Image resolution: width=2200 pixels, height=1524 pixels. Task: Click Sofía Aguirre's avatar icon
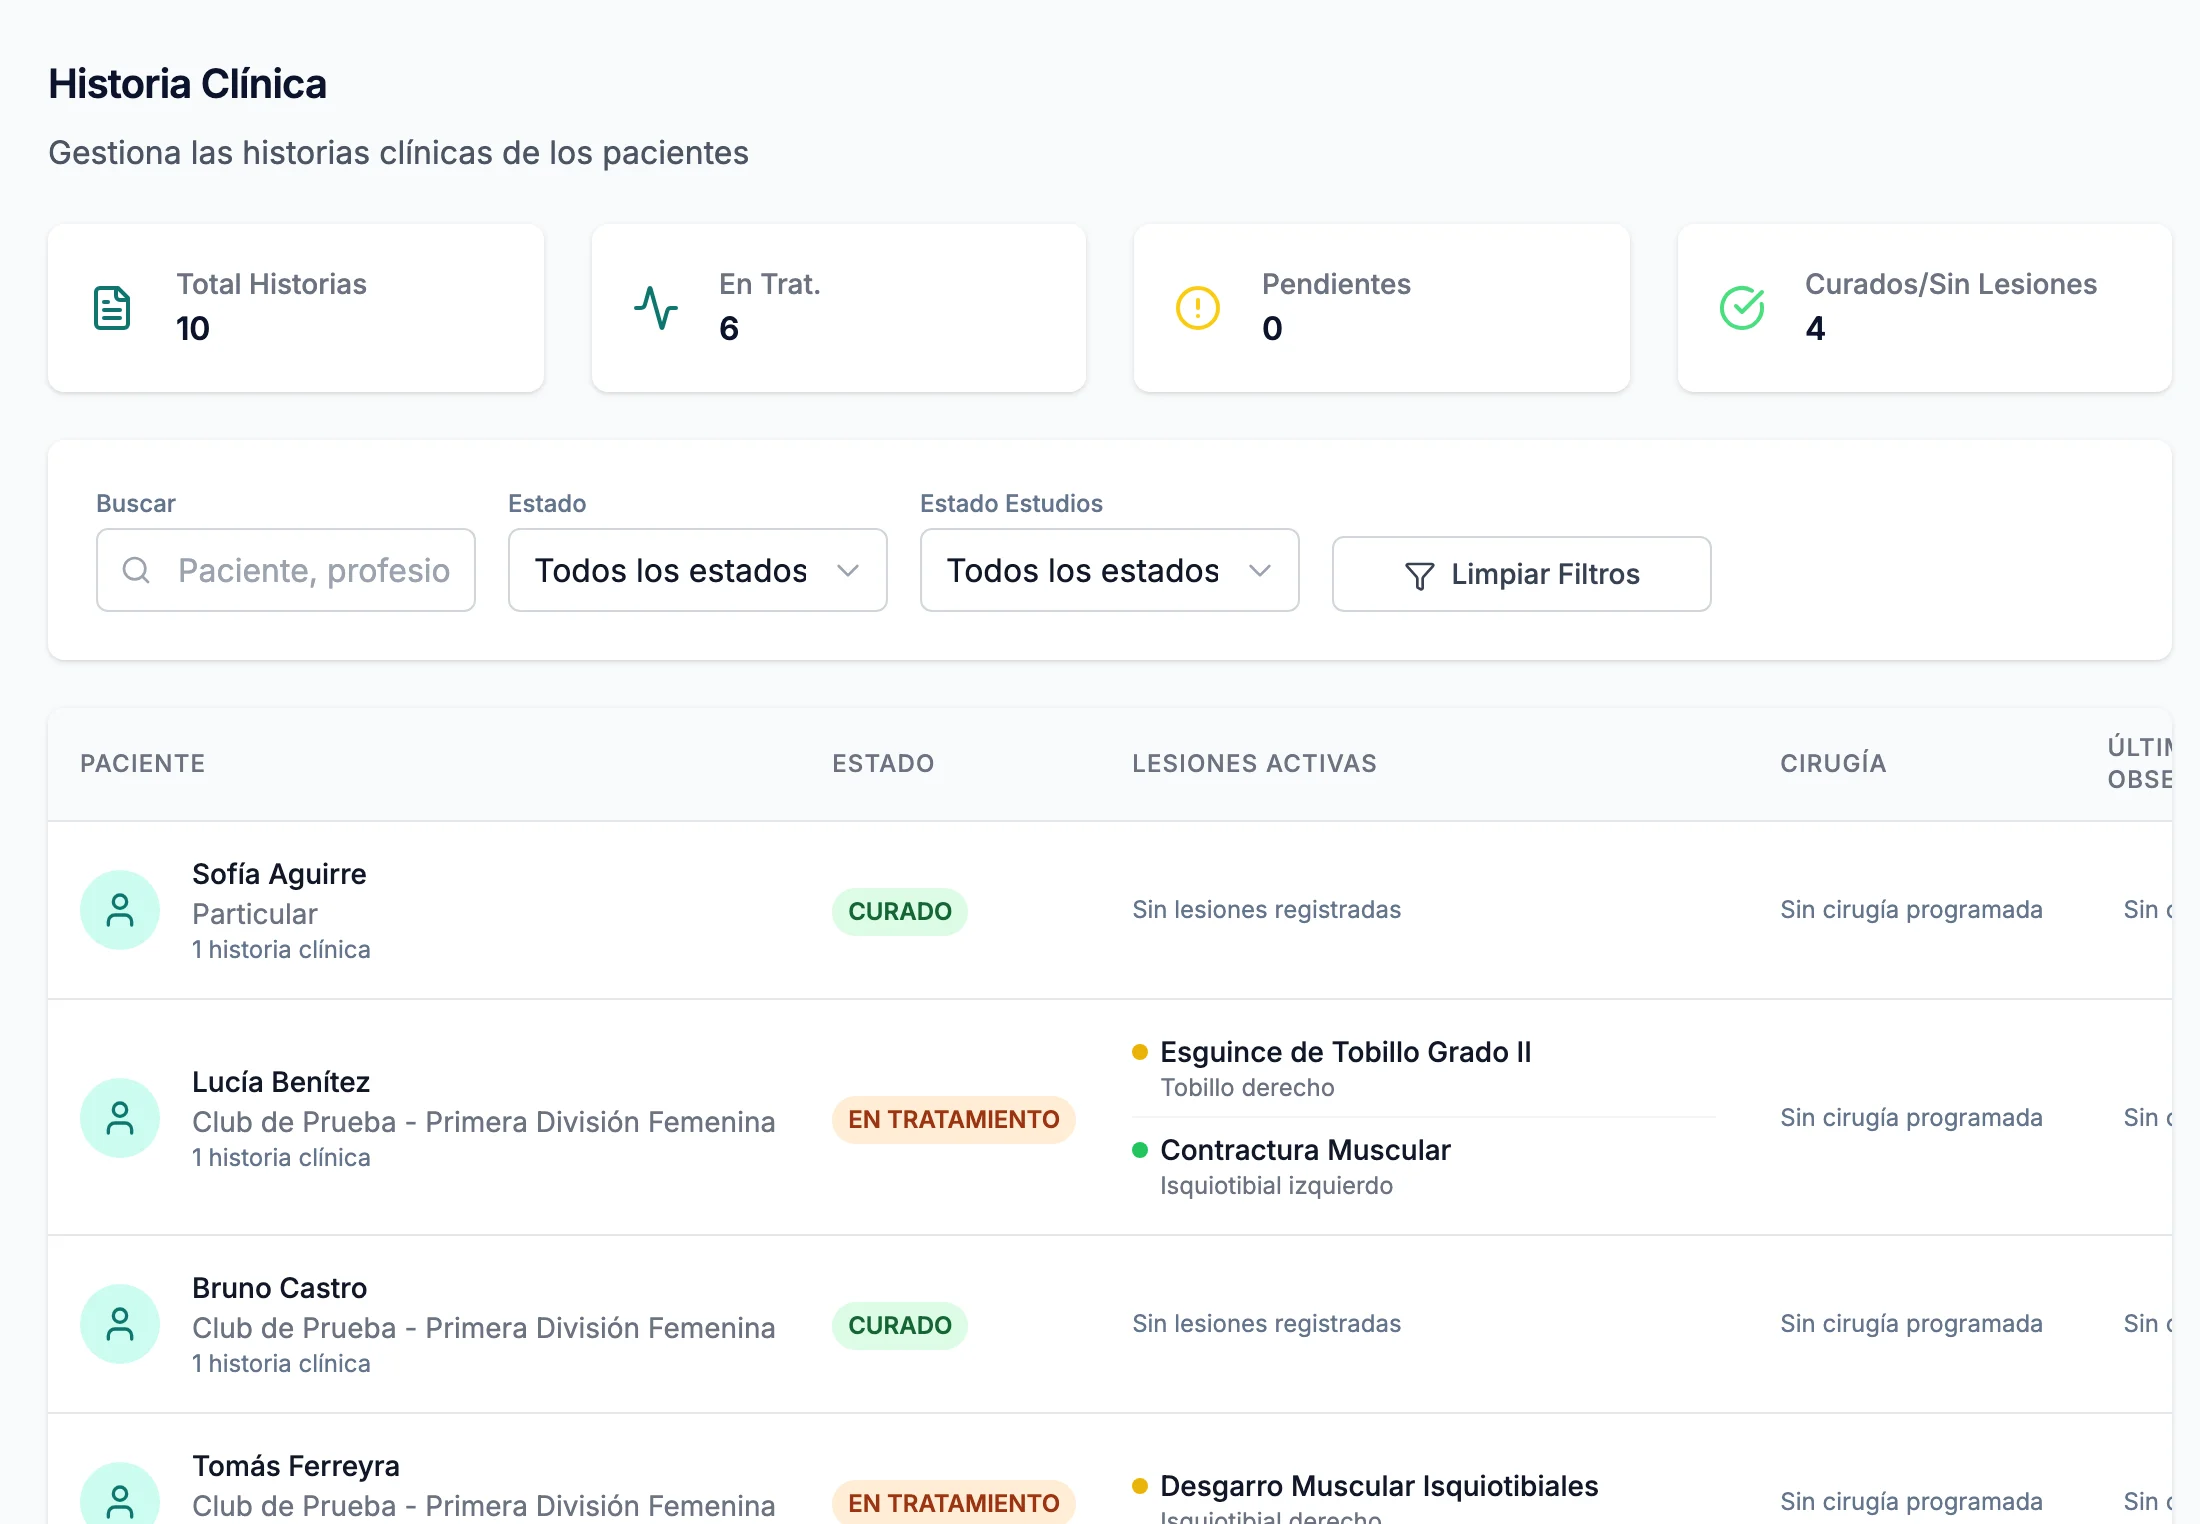(x=120, y=910)
